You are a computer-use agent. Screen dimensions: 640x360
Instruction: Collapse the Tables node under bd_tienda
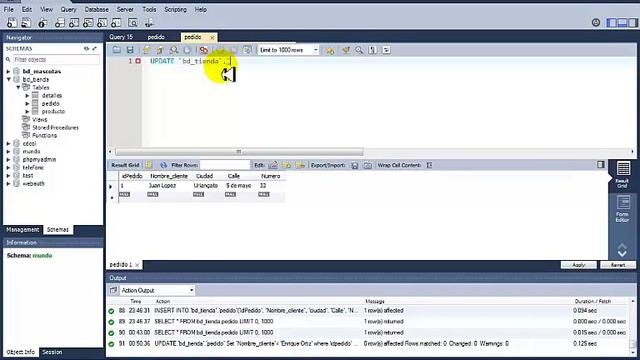tap(18, 87)
